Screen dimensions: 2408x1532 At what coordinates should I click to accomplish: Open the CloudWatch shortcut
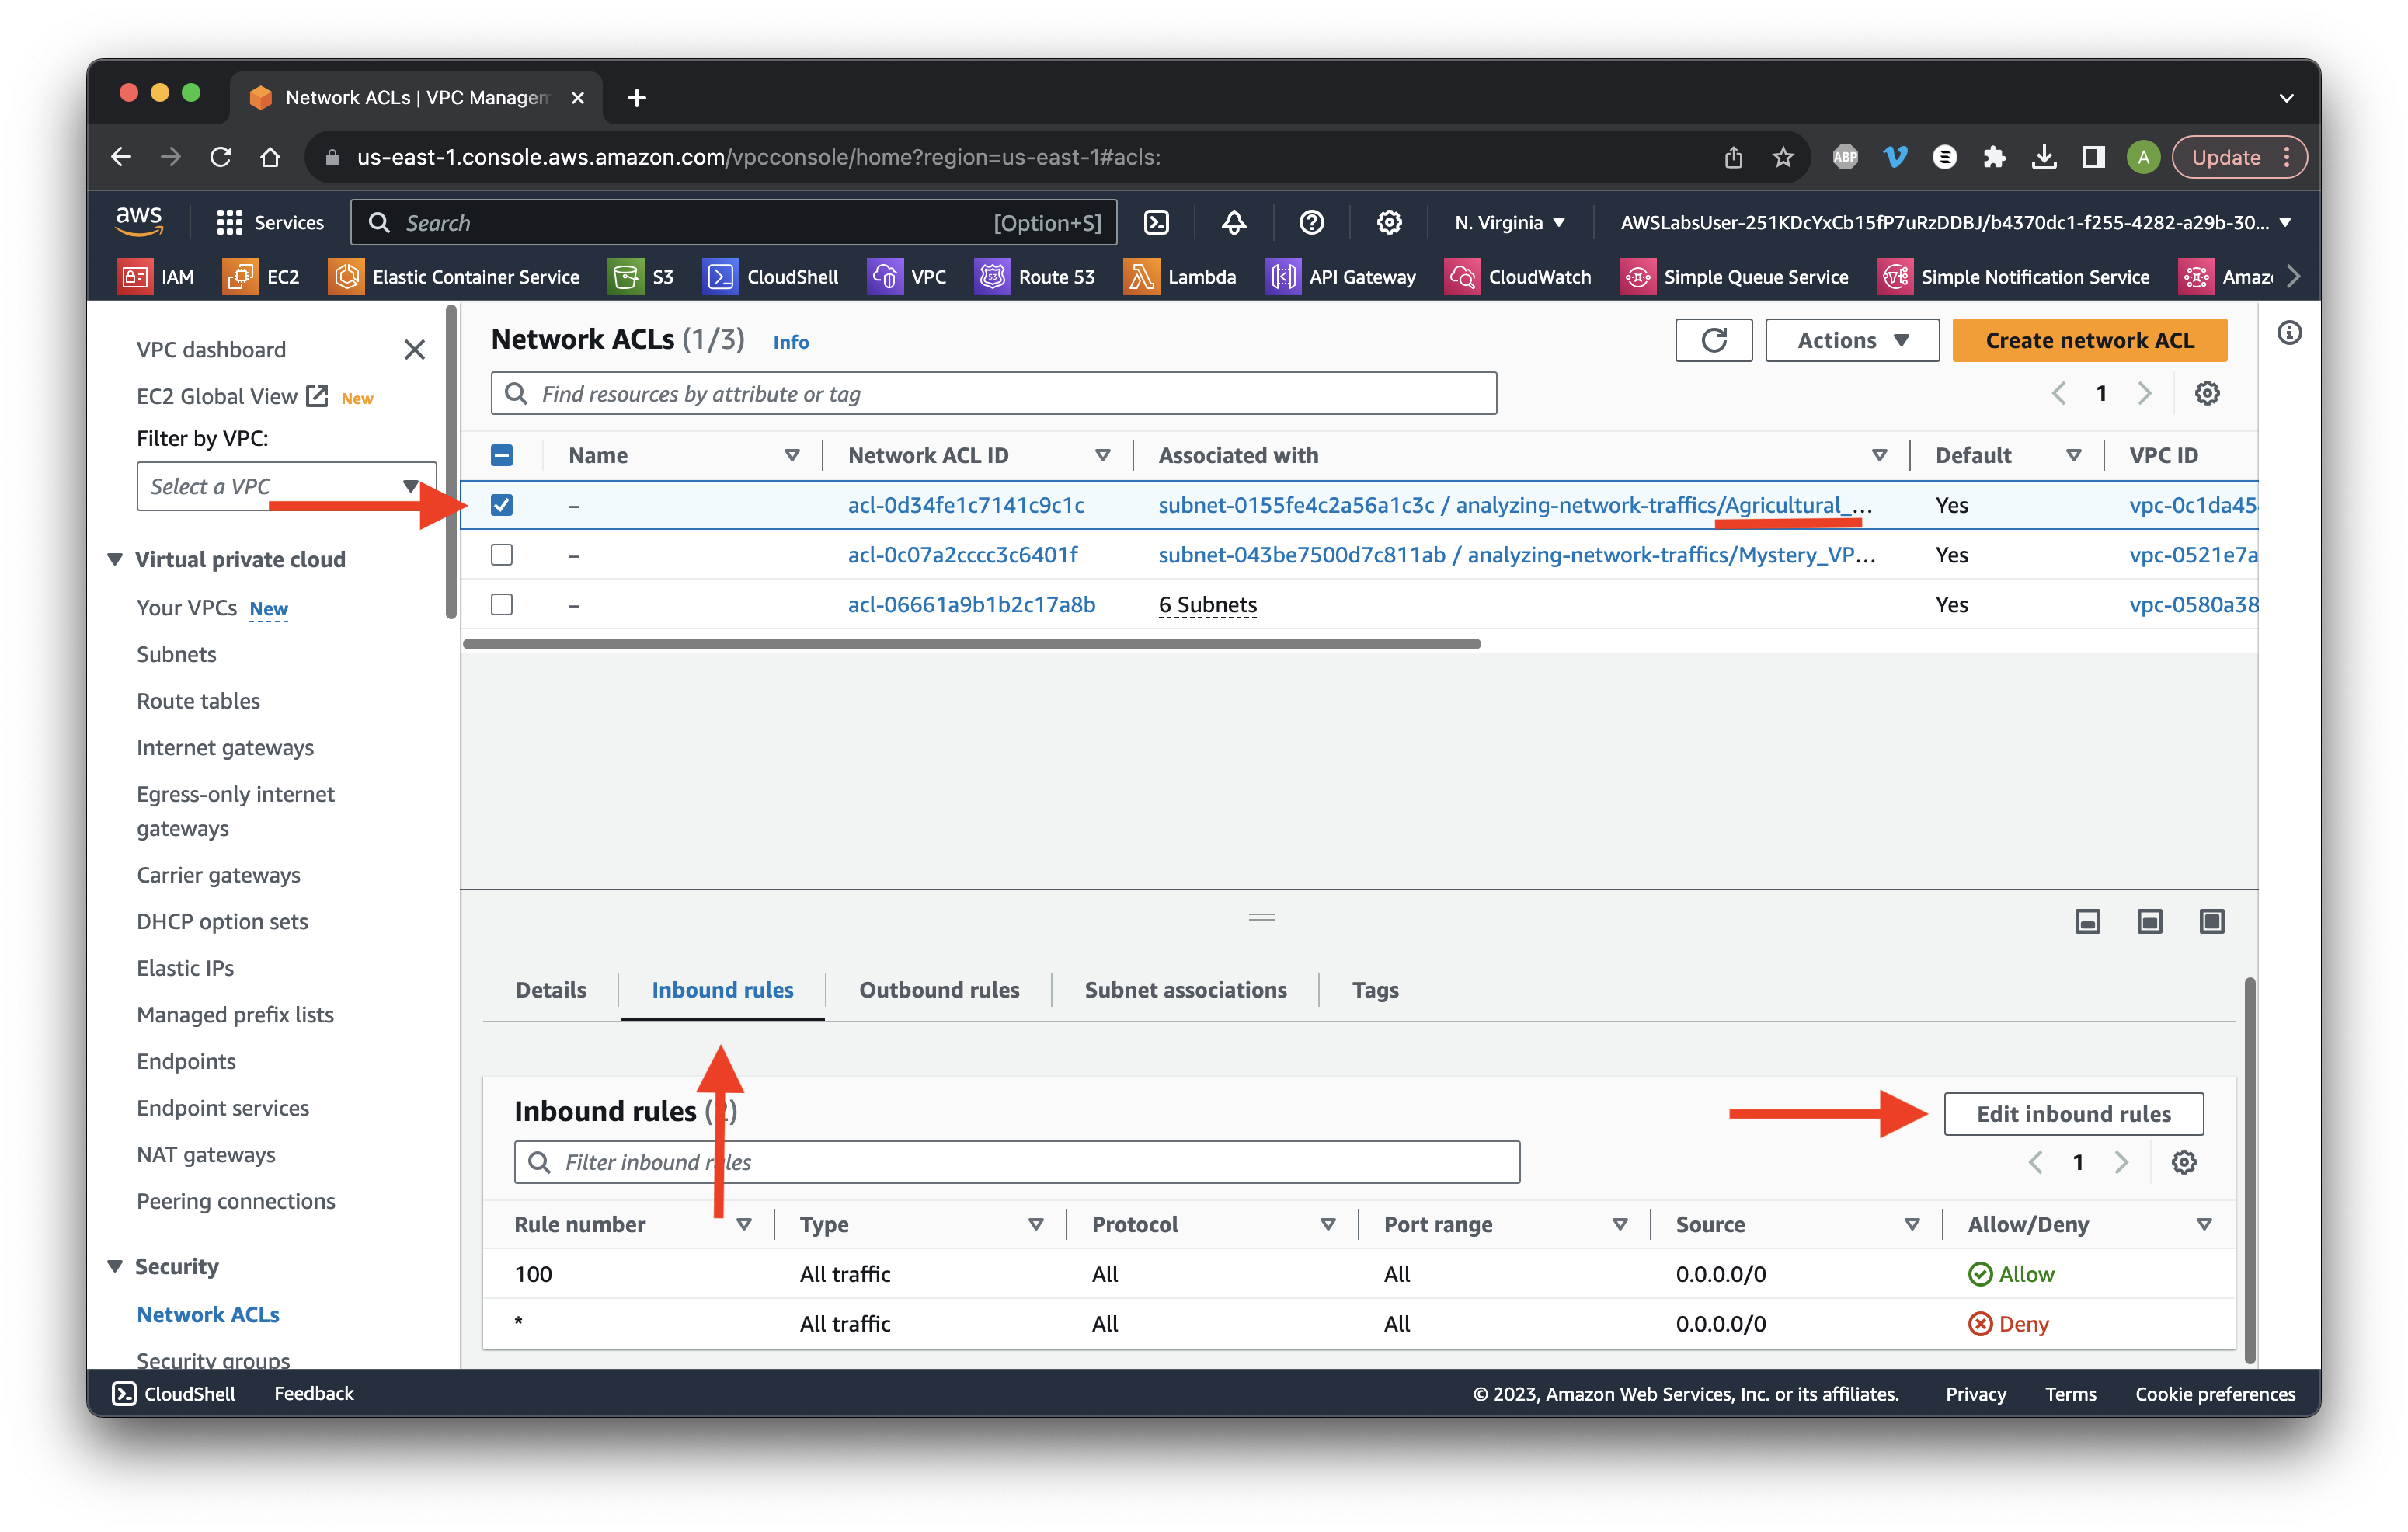[1518, 277]
